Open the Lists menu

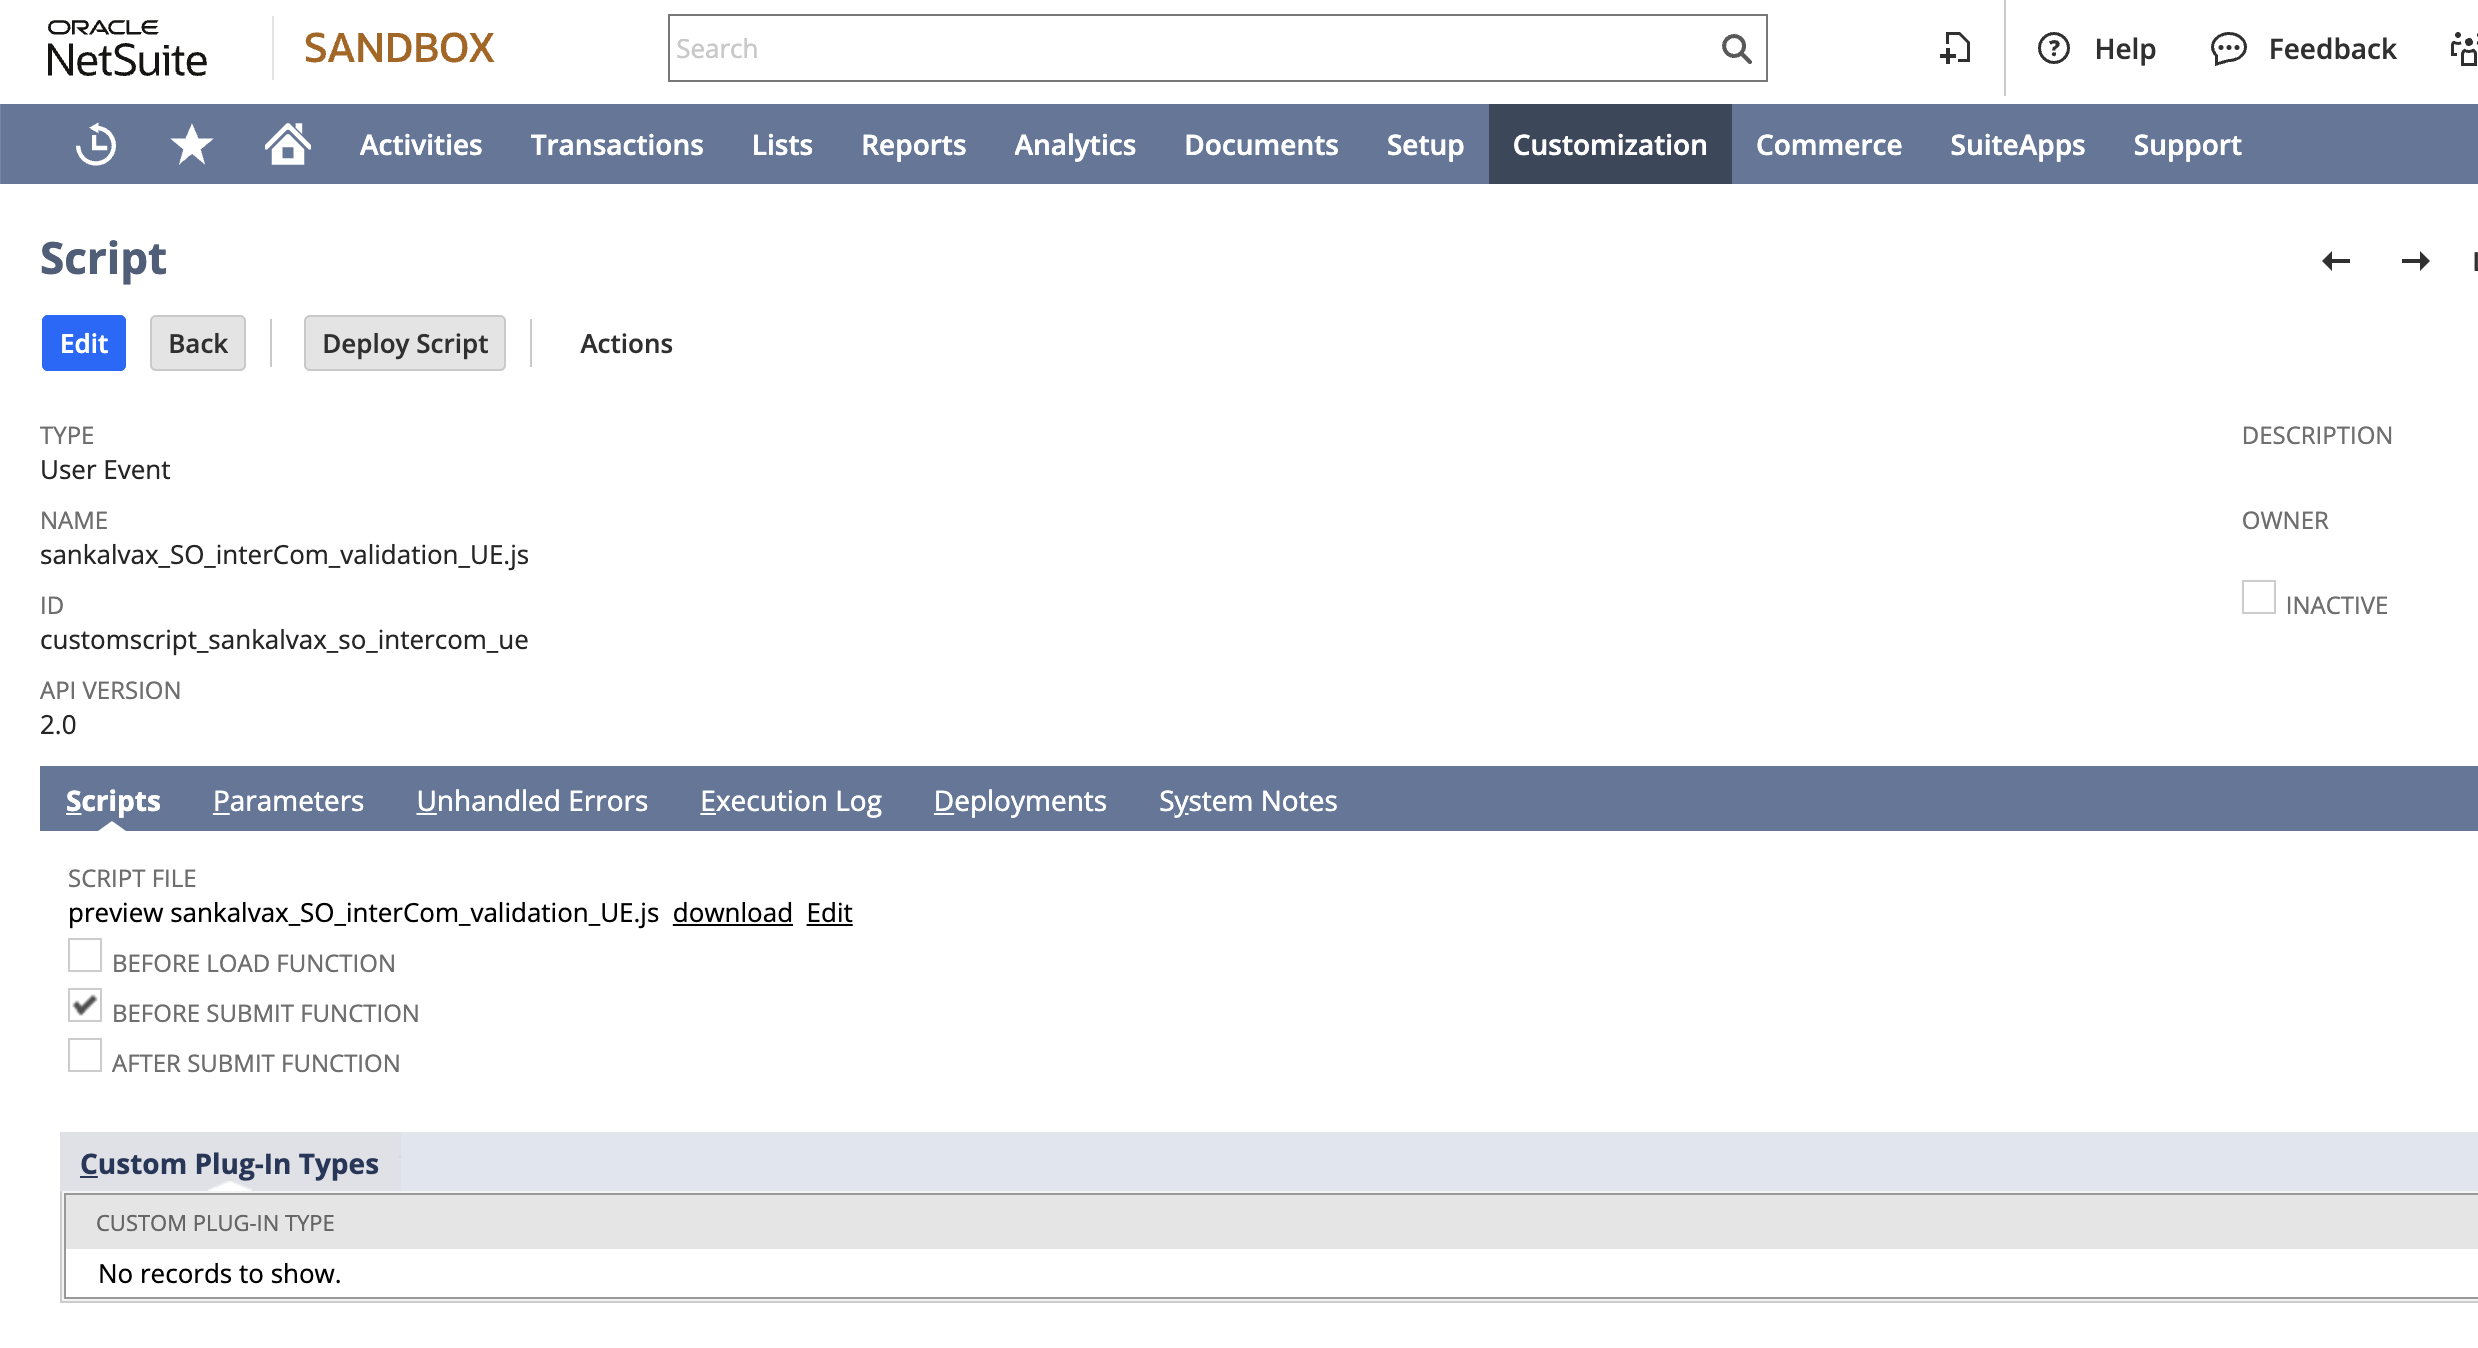pyautogui.click(x=782, y=145)
